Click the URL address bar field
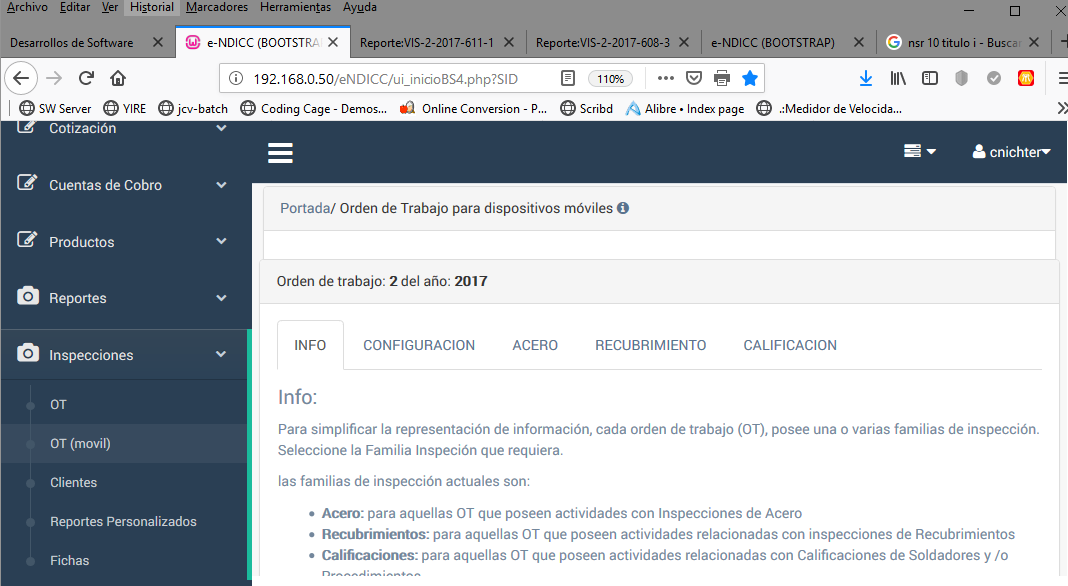The width and height of the screenshot is (1068, 586). [400, 78]
